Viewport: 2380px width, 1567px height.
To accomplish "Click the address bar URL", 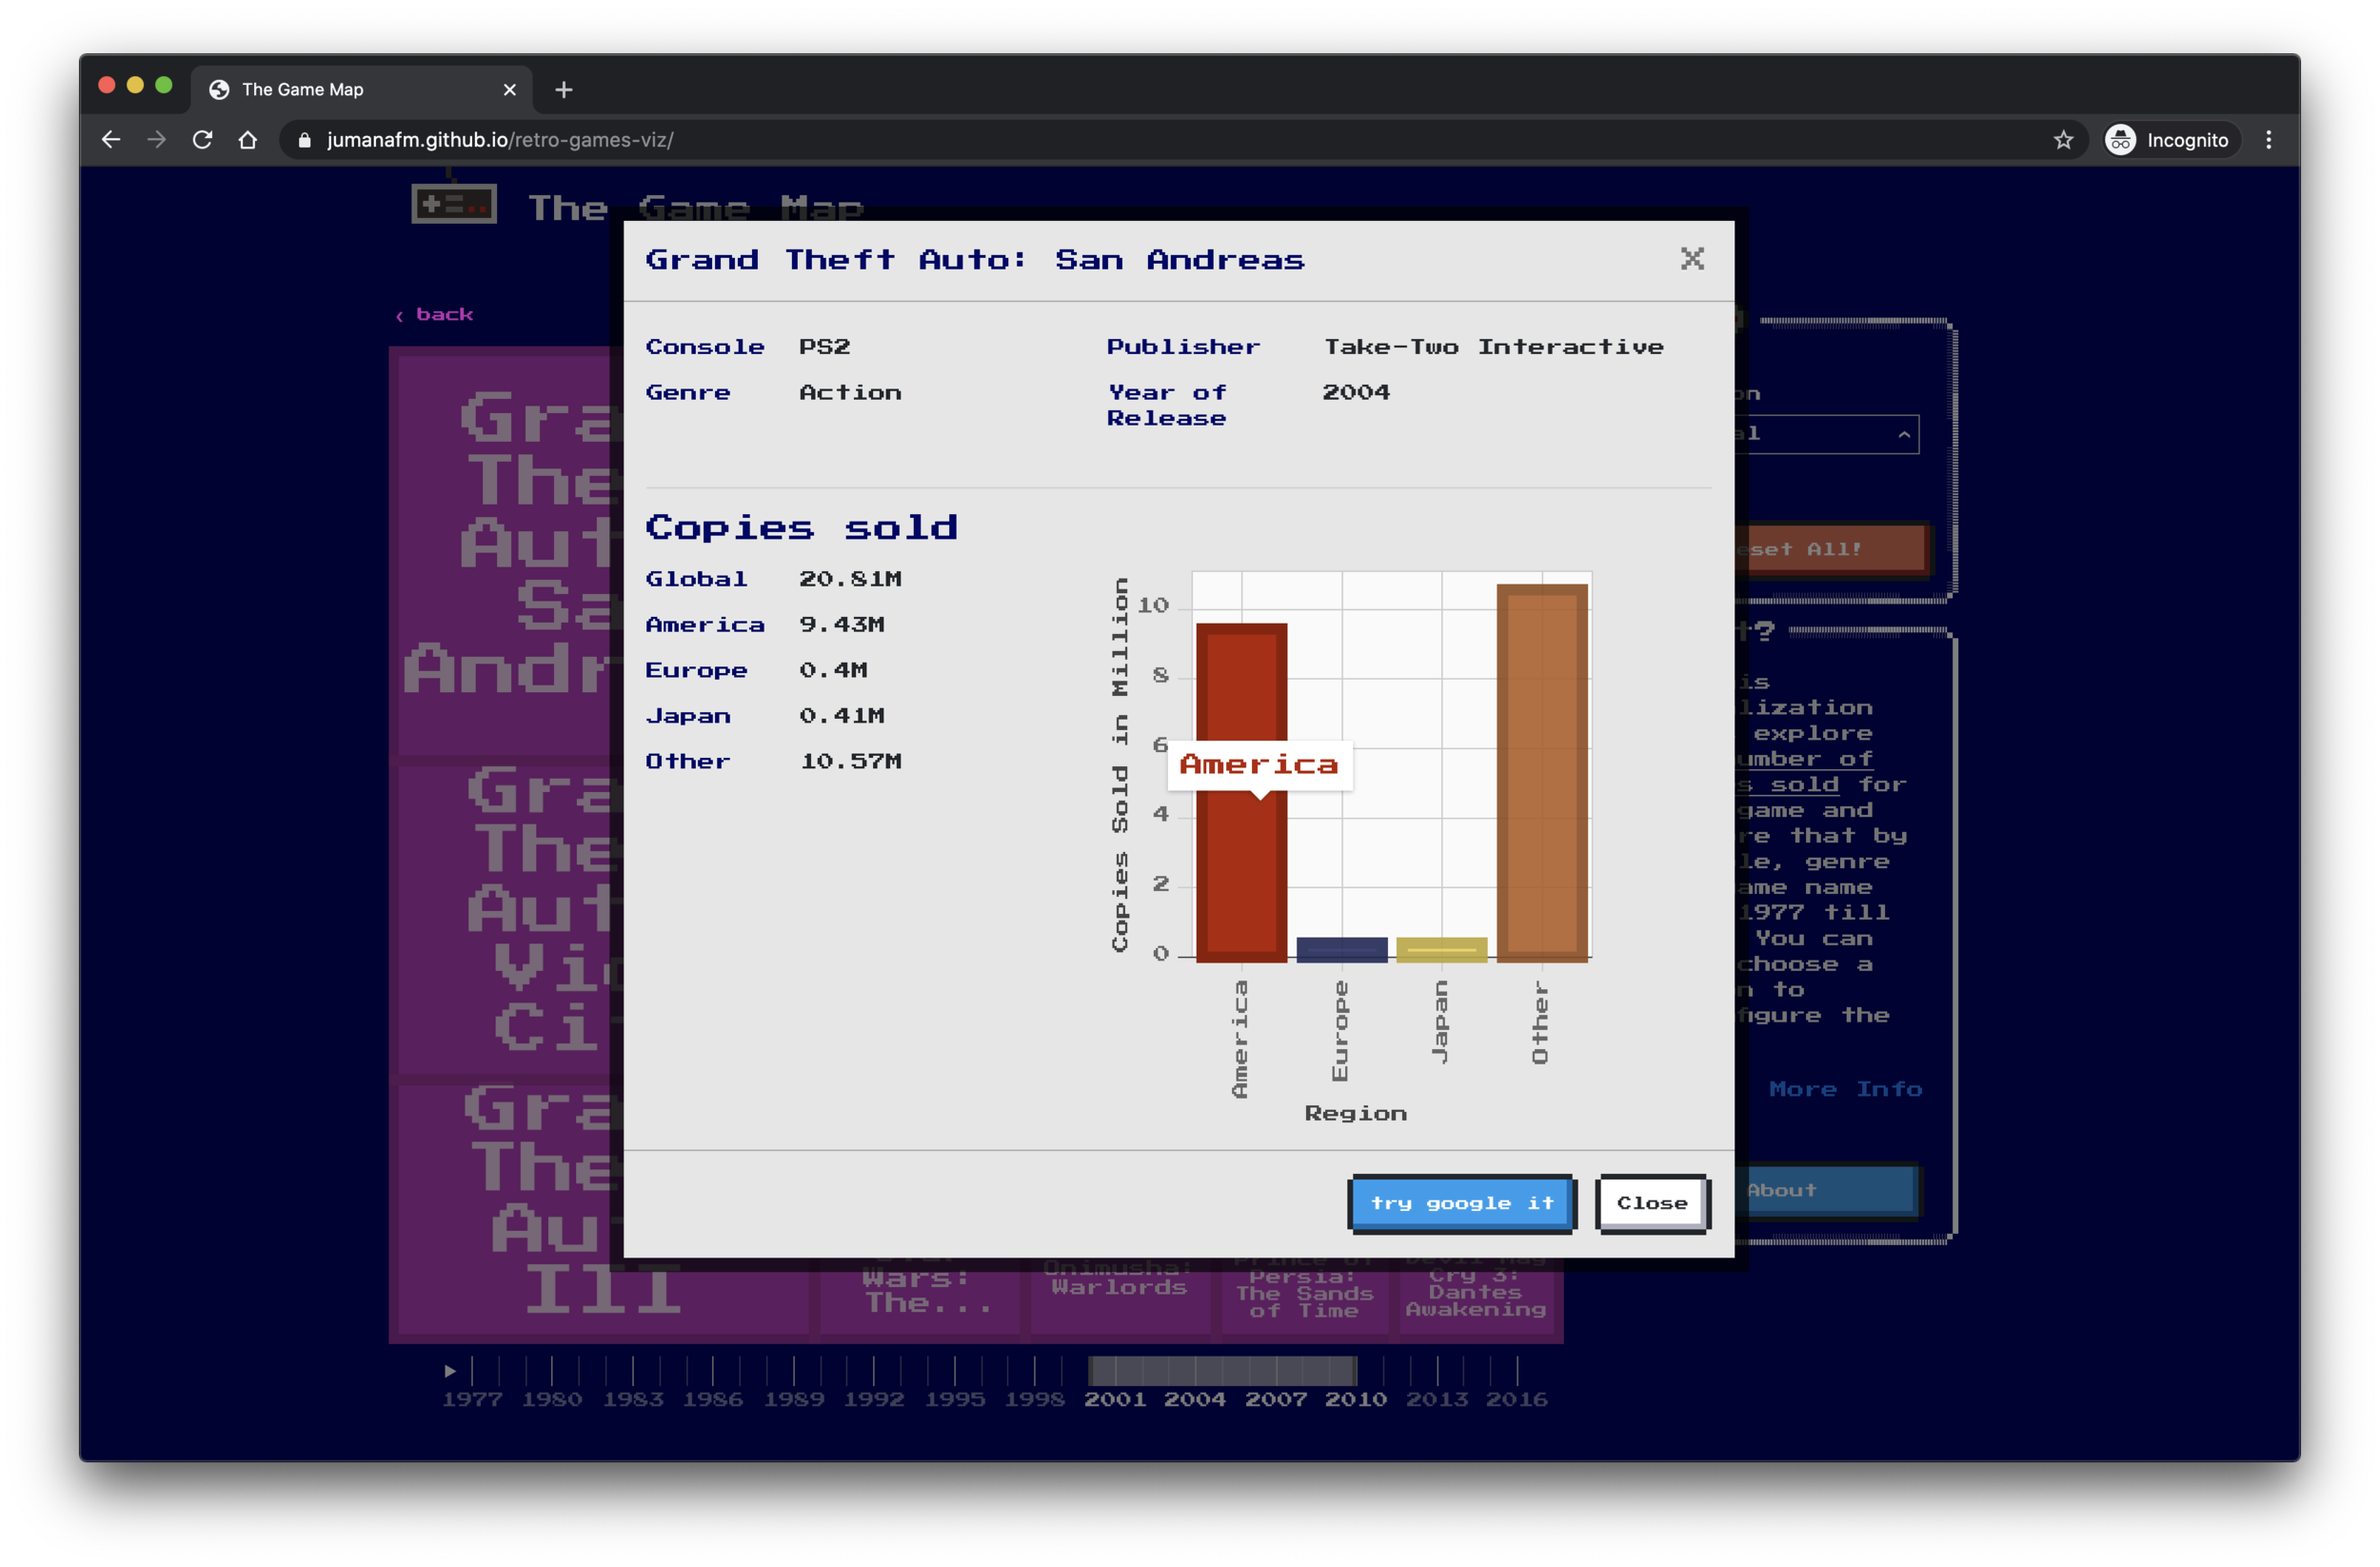I will coord(500,140).
